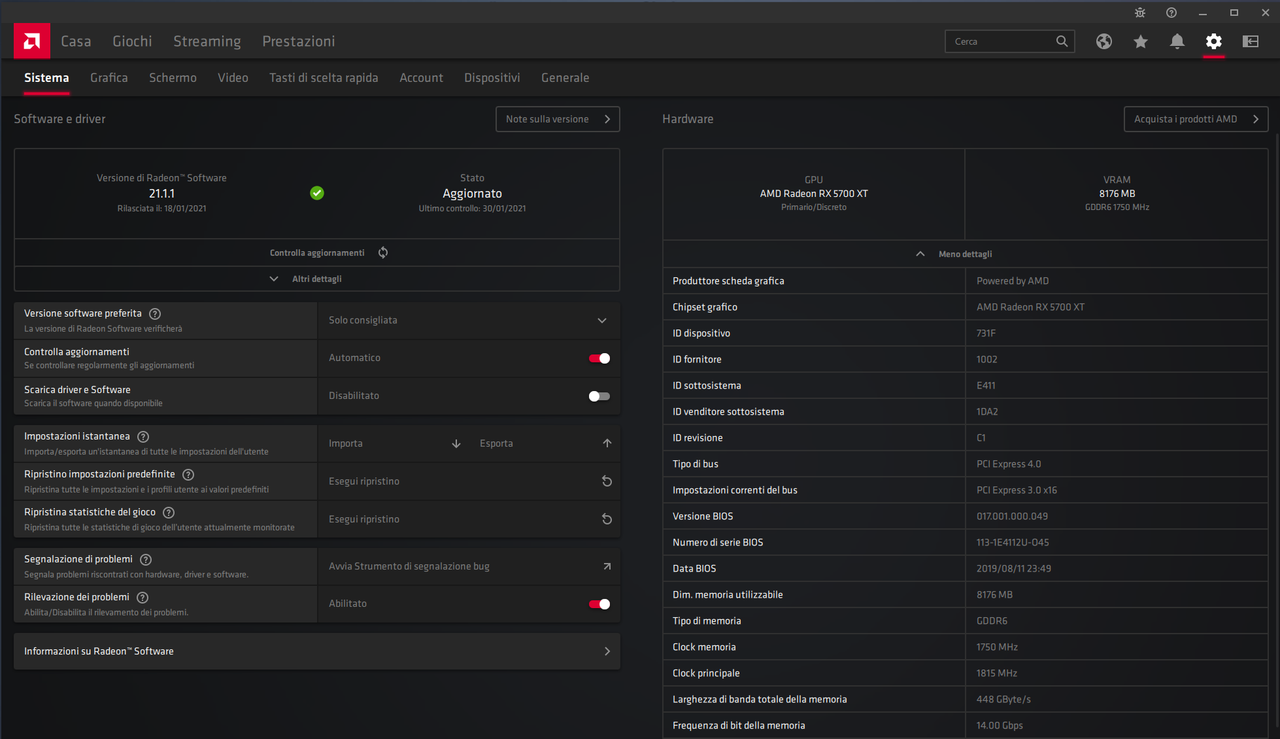Viewport: 1280px width, 739px height.
Task: Click Note sulla versione button
Action: coord(558,119)
